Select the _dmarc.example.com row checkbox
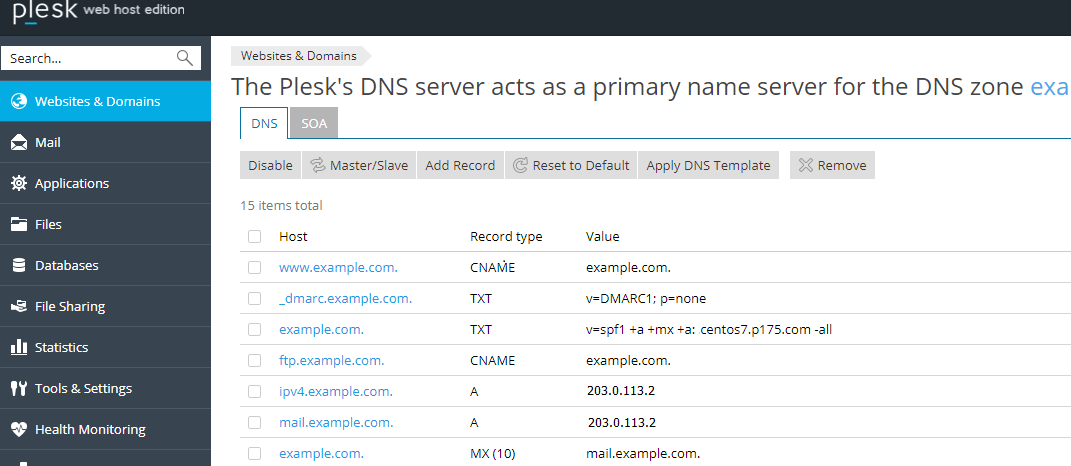This screenshot has height=466, width=1071. (255, 299)
